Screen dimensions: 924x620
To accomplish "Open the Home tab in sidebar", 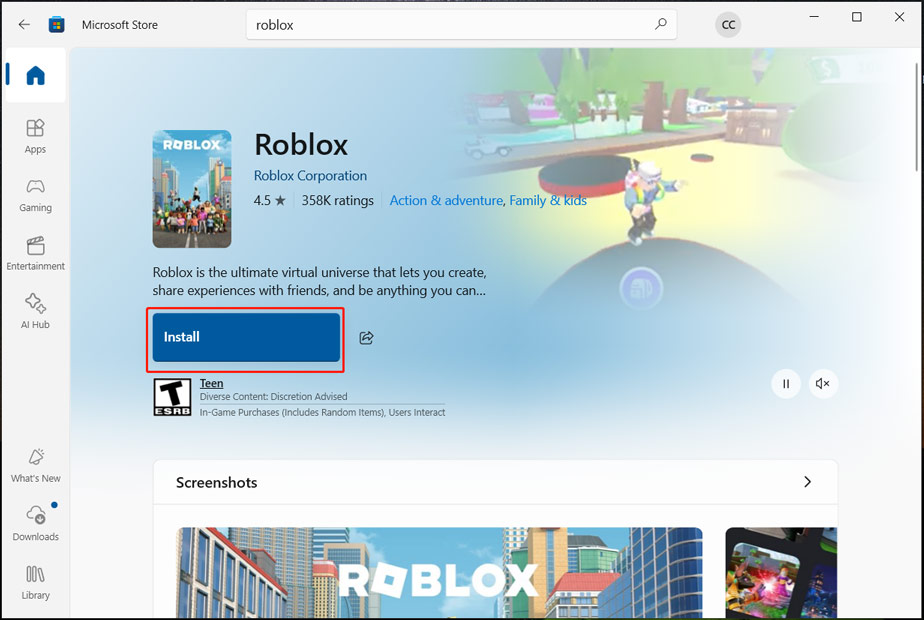I will [x=35, y=75].
